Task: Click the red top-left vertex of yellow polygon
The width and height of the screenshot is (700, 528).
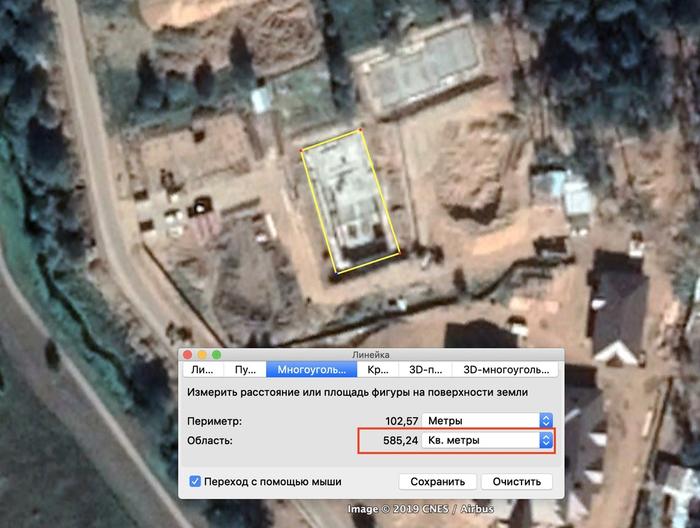Action: tap(303, 152)
